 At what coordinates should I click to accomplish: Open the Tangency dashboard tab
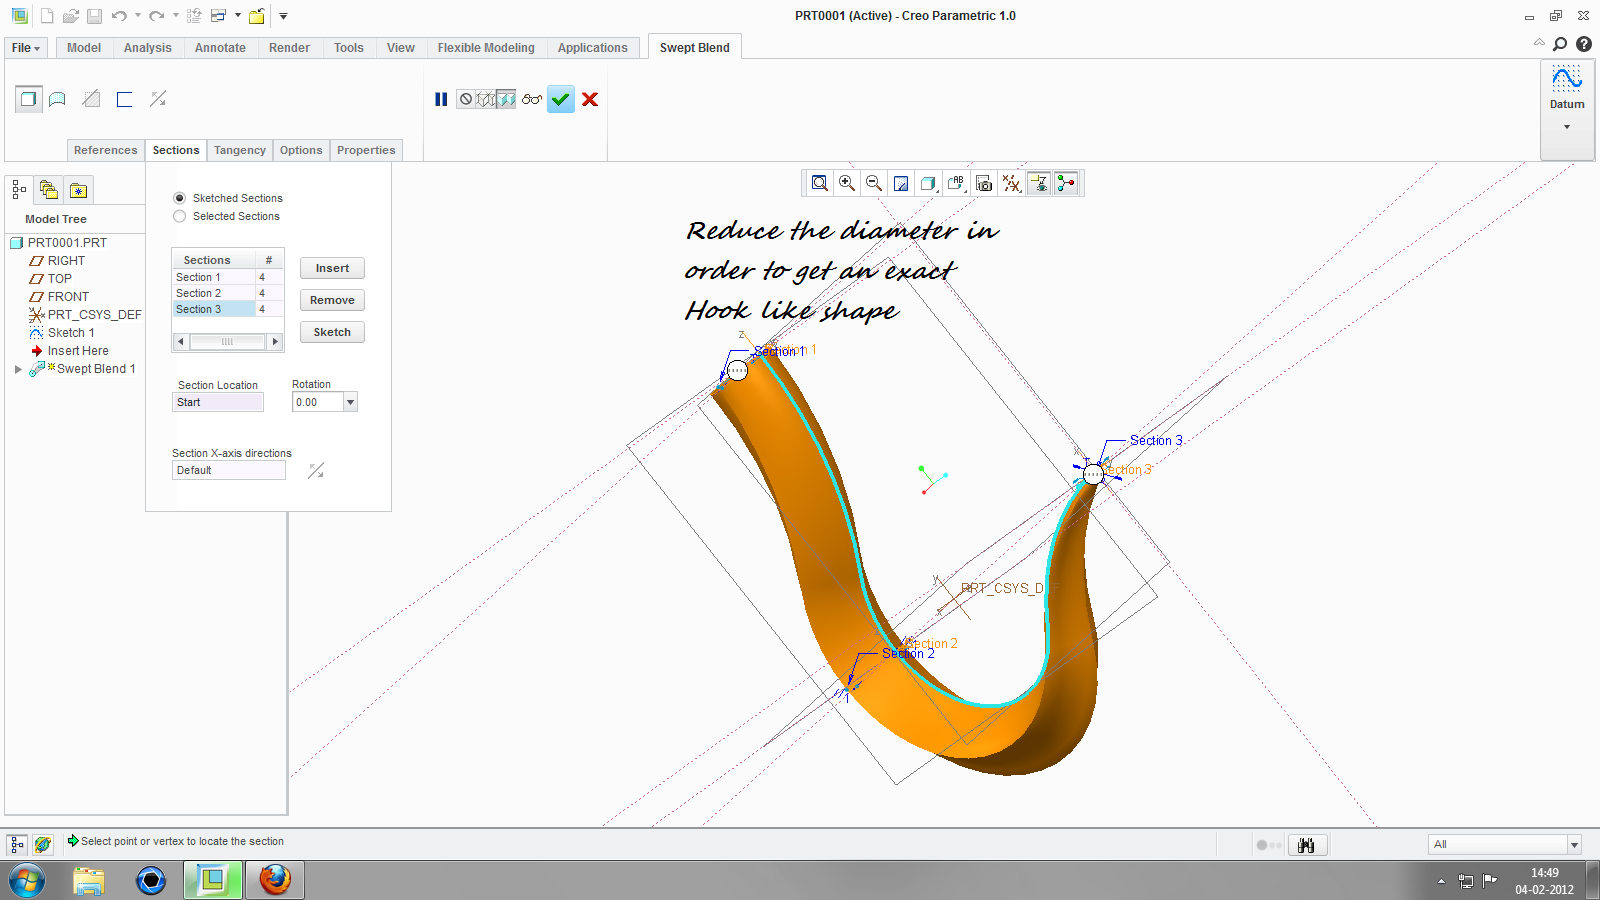click(x=240, y=150)
